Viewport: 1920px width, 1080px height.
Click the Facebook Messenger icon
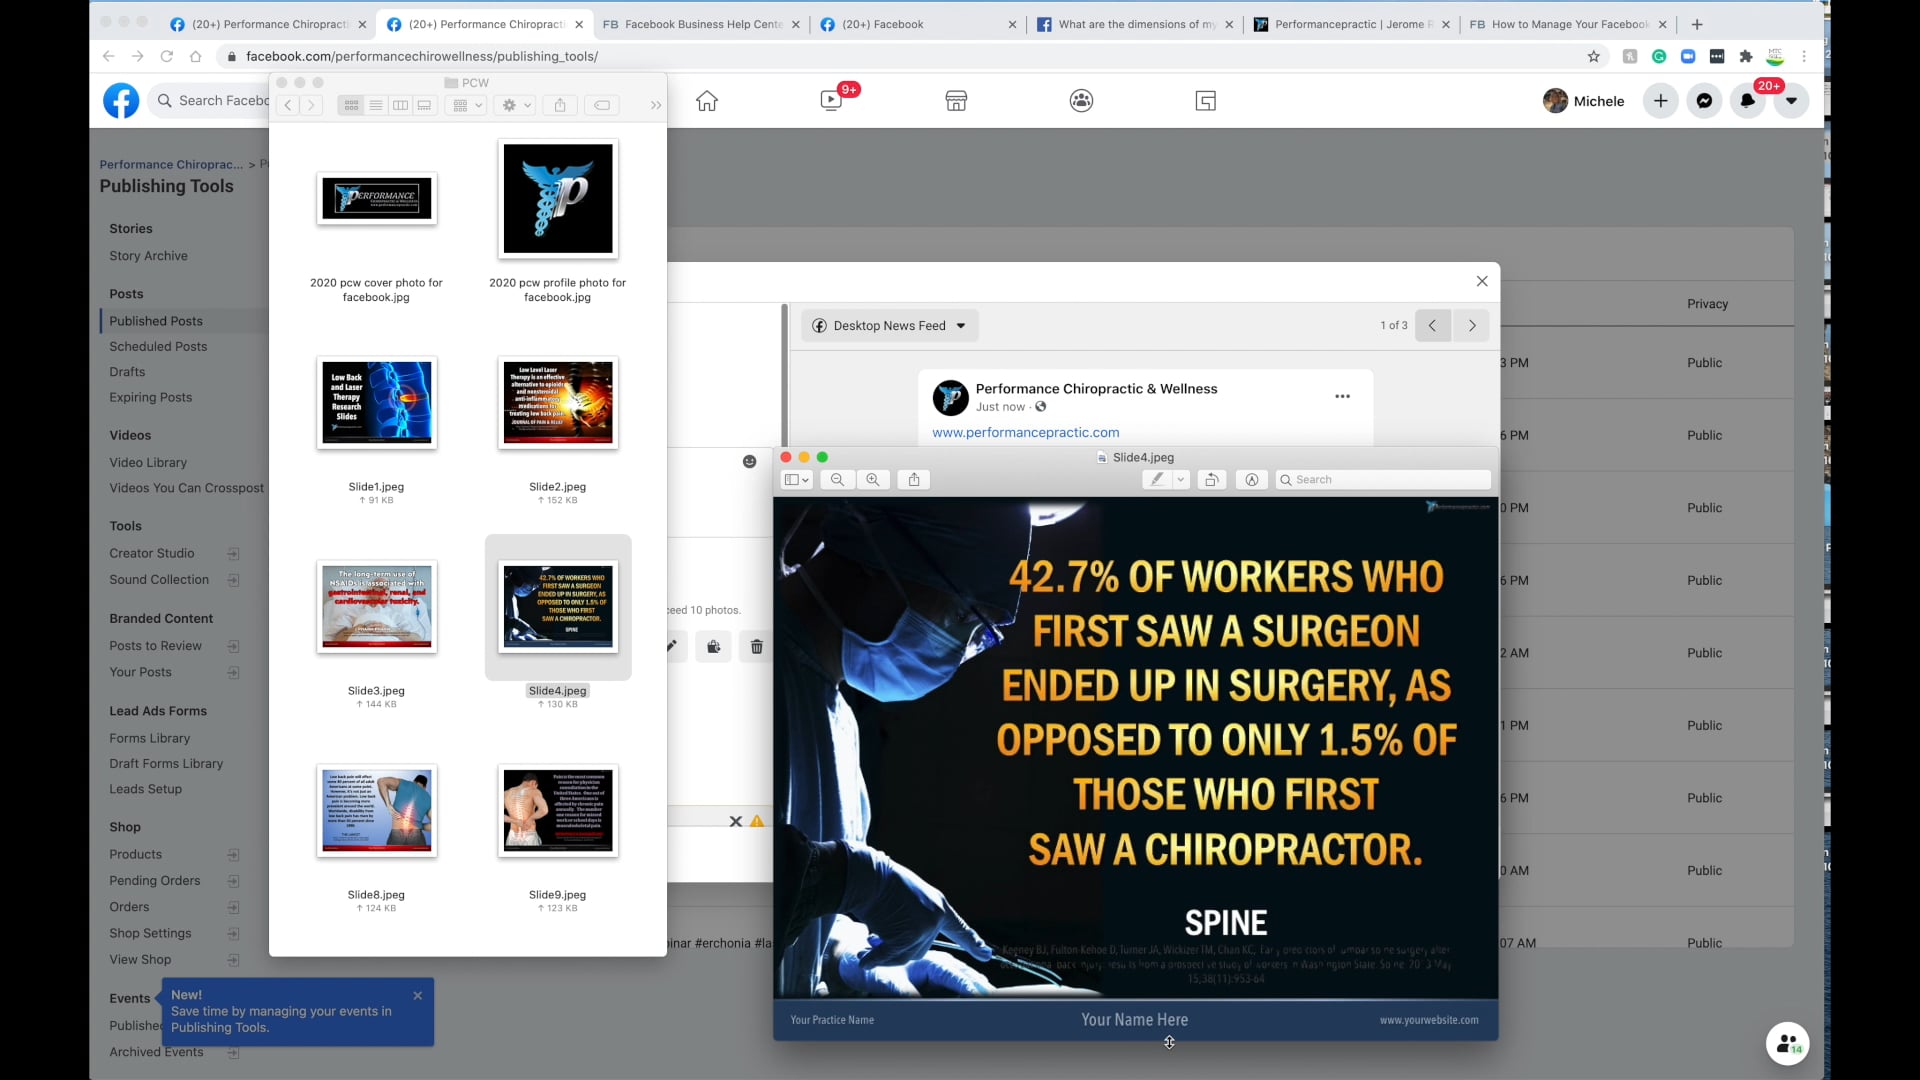(1703, 101)
